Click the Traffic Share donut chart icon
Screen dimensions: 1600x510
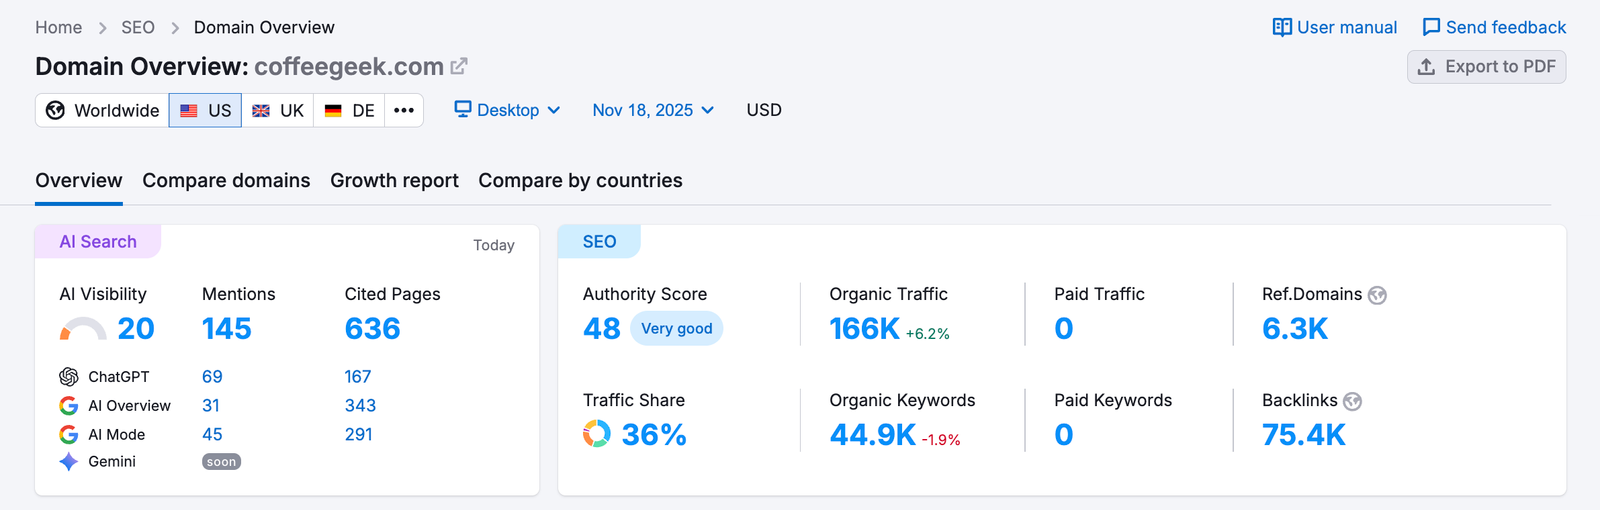click(597, 434)
